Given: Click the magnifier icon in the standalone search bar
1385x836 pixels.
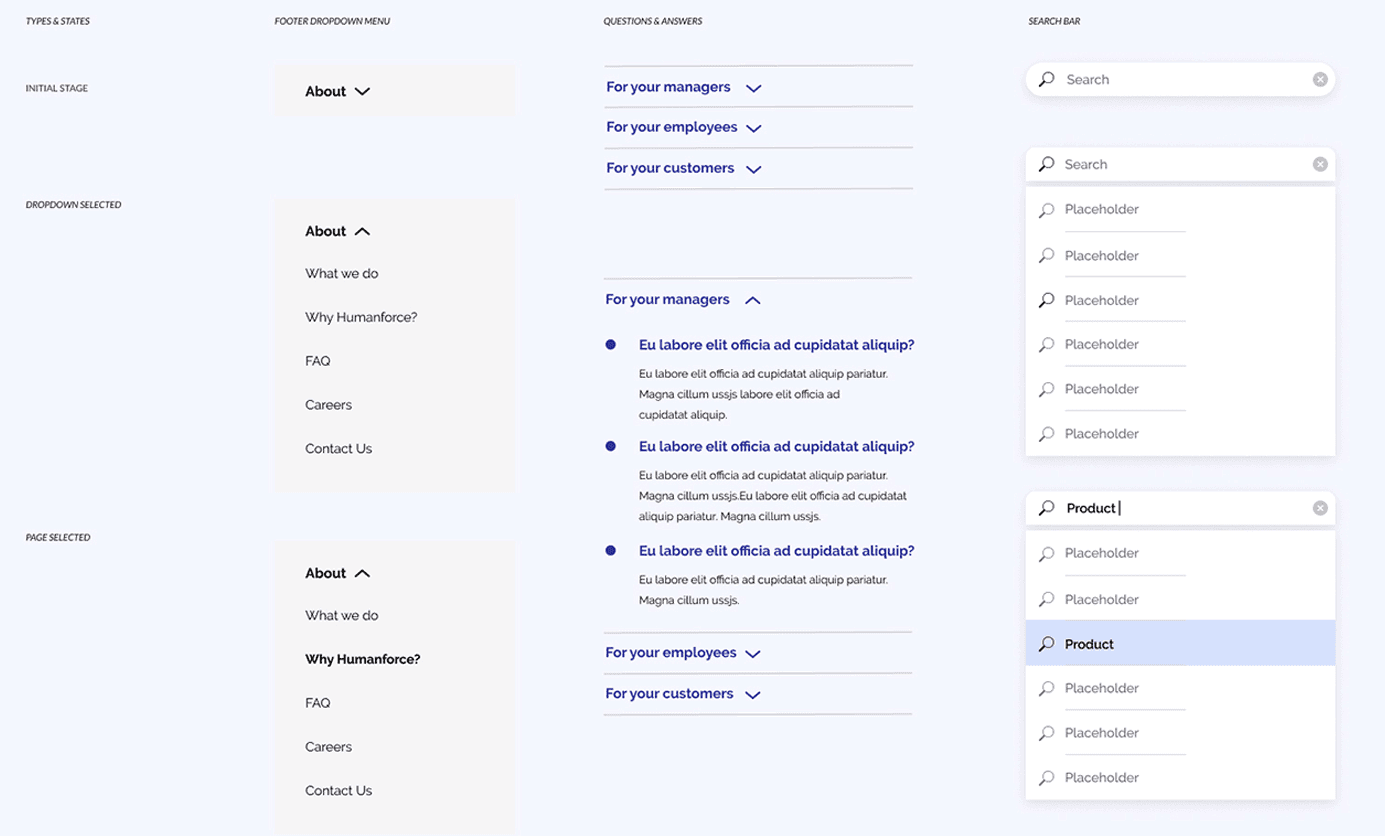Looking at the screenshot, I should [x=1046, y=79].
